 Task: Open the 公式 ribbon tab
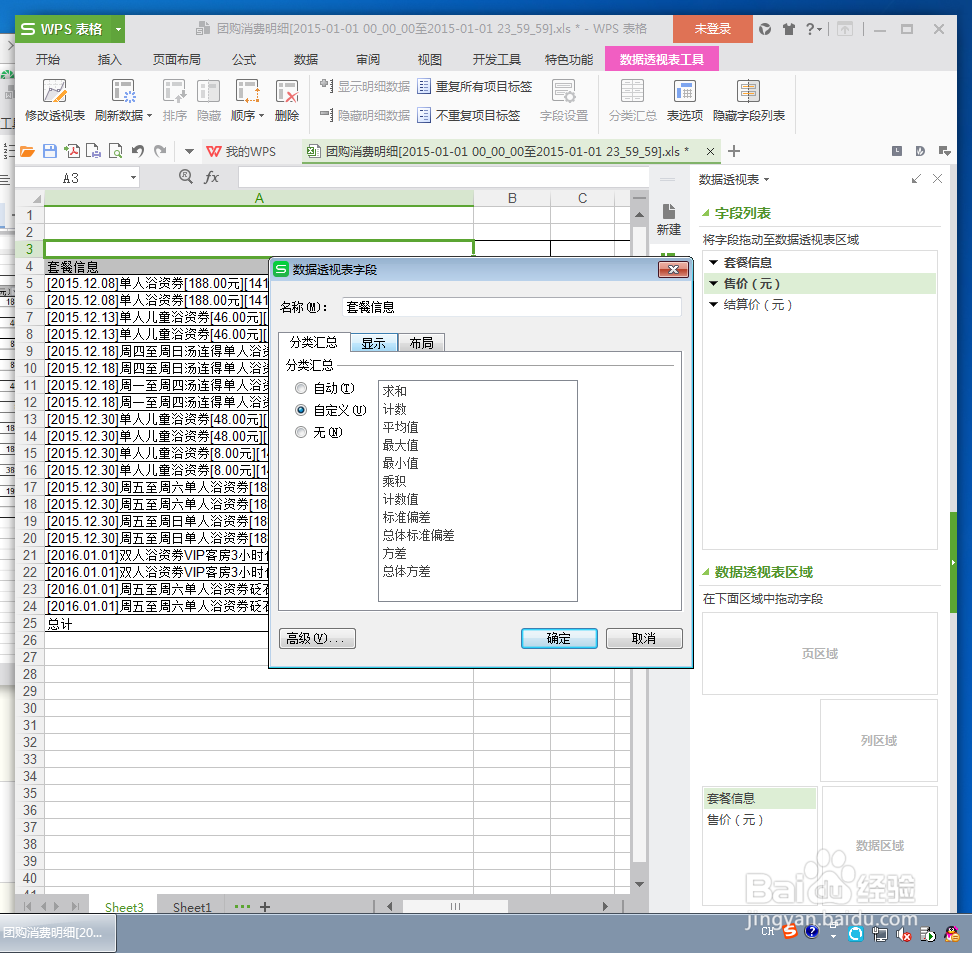point(244,60)
